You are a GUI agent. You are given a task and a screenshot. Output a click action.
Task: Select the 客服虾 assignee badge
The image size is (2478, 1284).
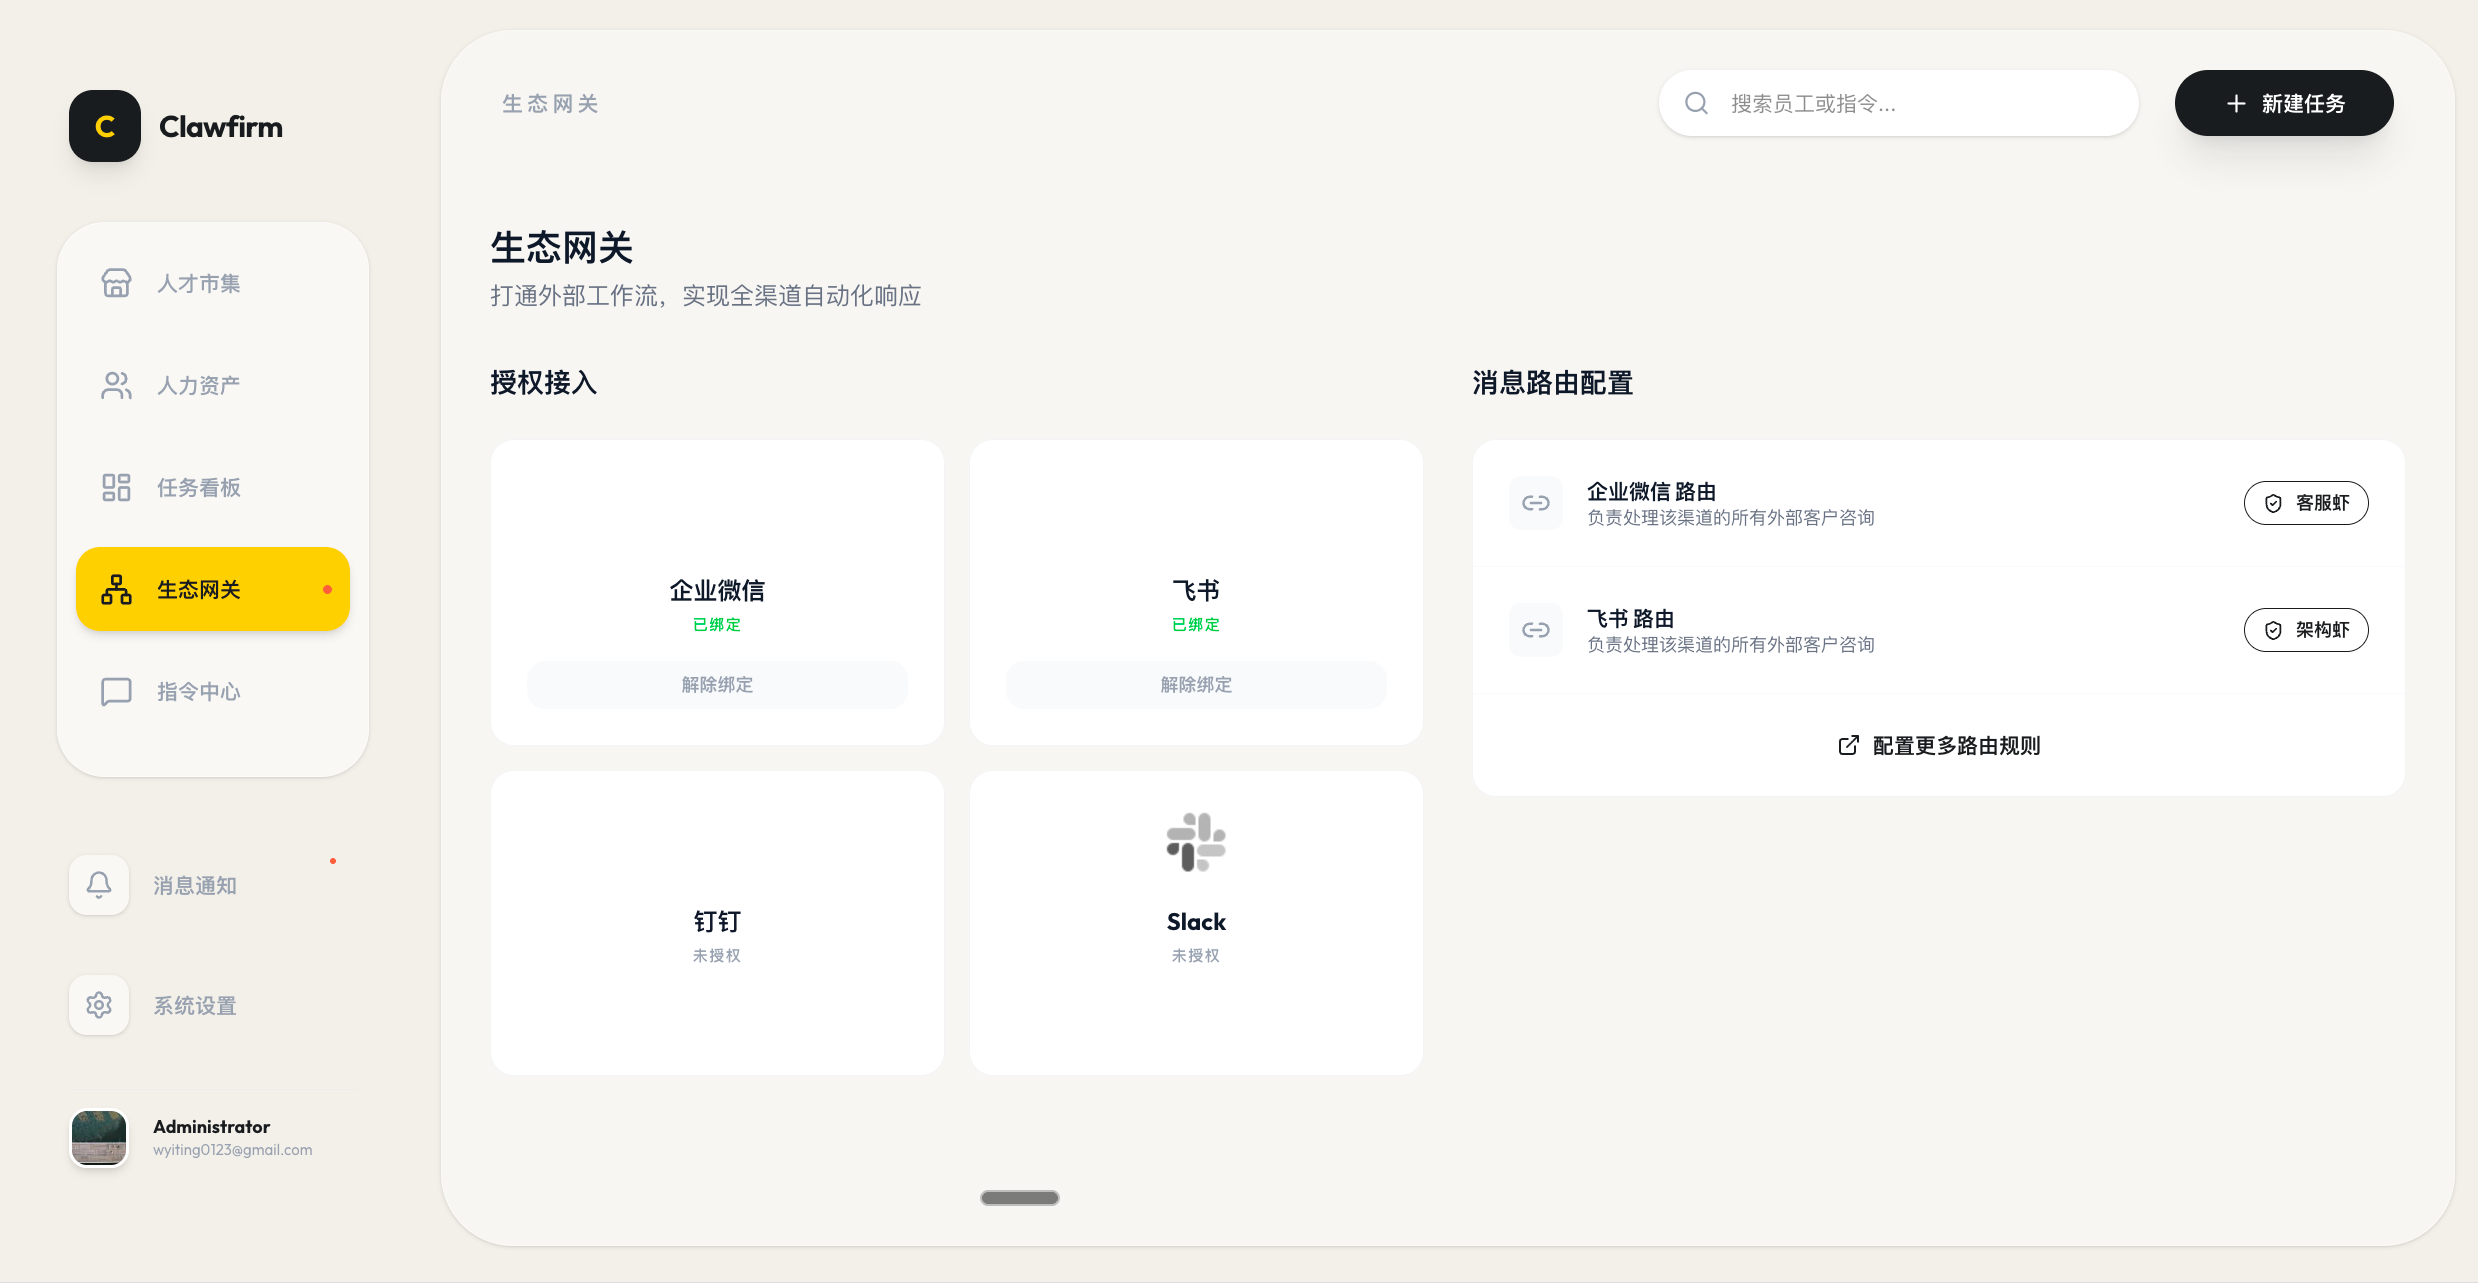coord(2306,503)
